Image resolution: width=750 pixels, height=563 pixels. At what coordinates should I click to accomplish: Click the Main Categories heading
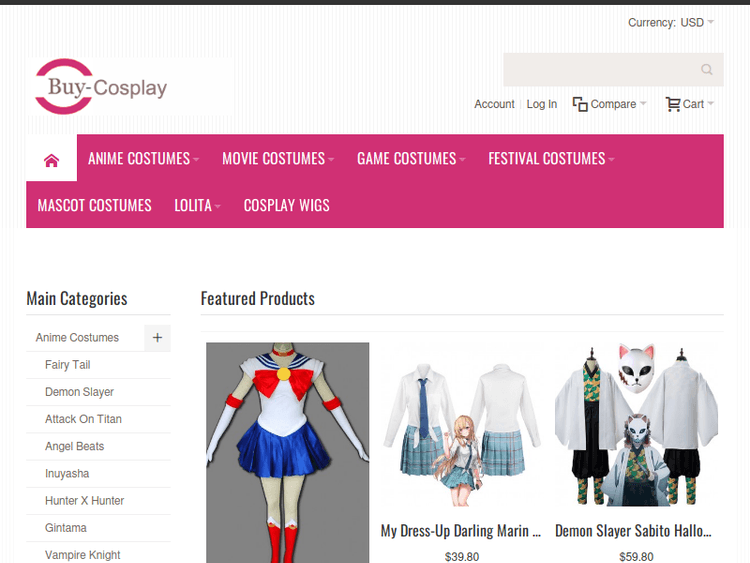[77, 298]
